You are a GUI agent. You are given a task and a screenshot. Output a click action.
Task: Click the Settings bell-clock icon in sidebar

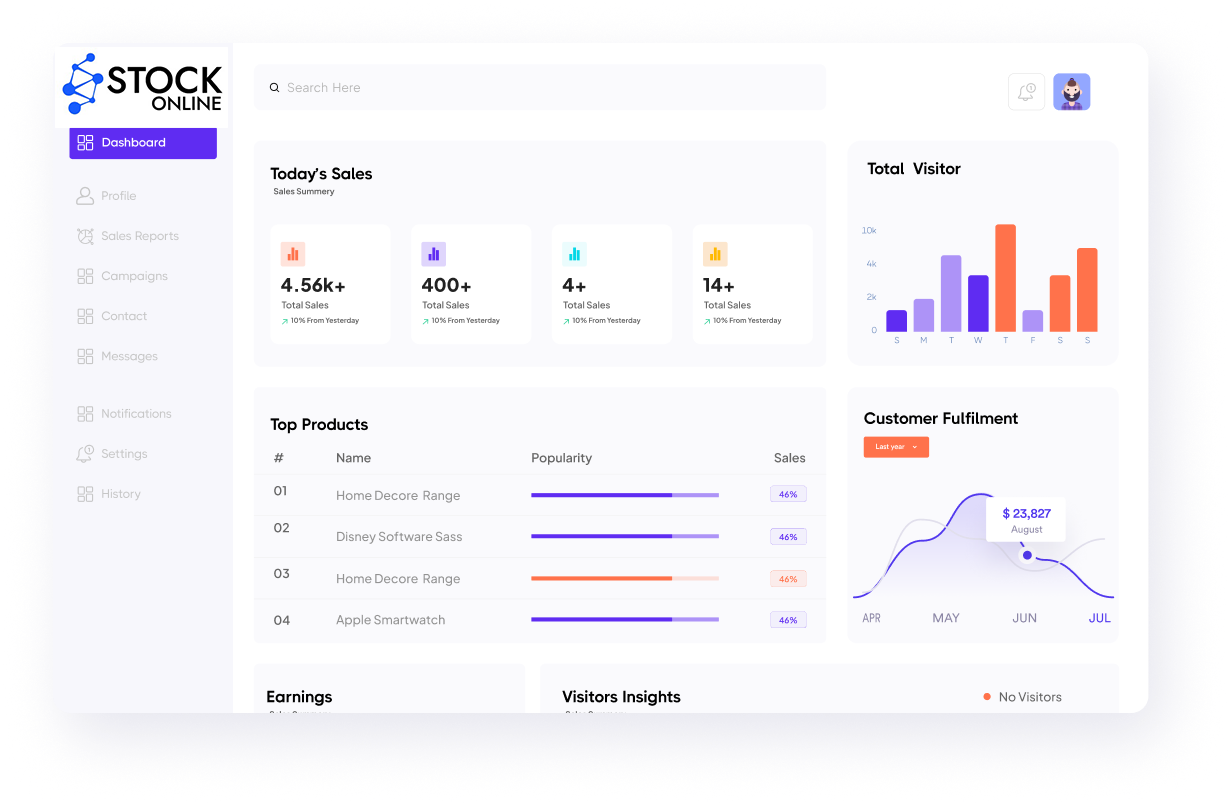click(x=85, y=454)
